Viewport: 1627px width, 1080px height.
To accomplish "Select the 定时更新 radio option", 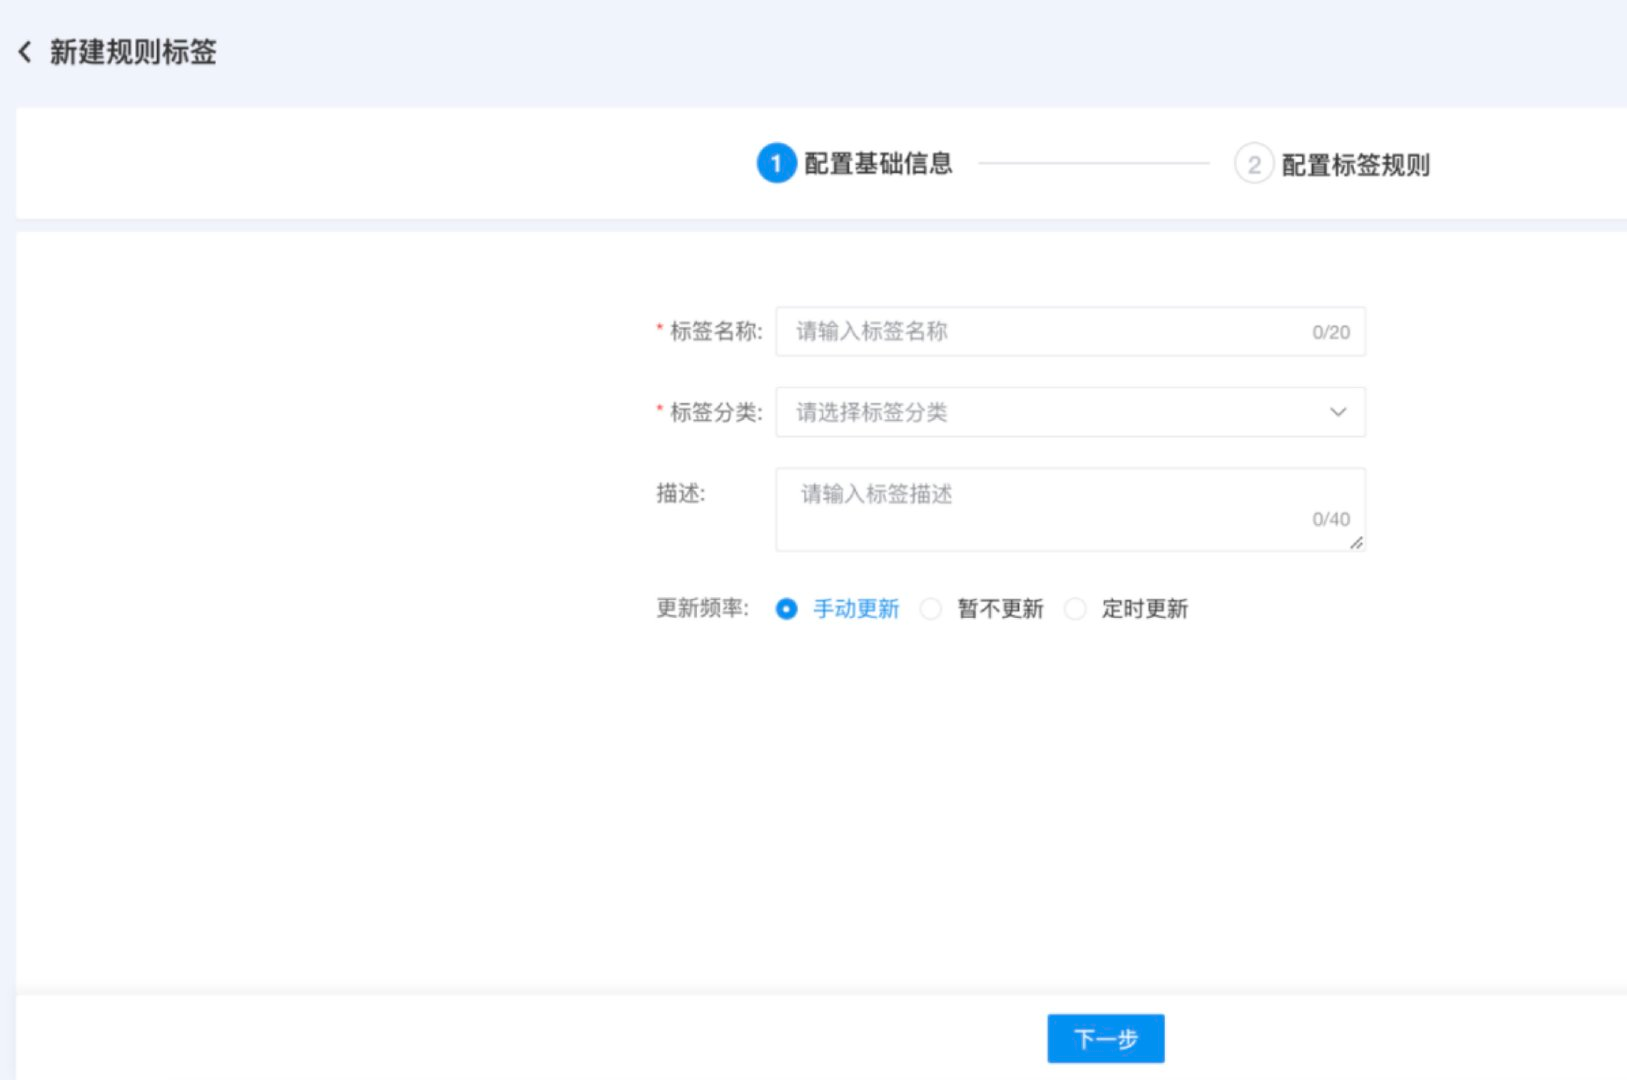I will click(x=1075, y=609).
